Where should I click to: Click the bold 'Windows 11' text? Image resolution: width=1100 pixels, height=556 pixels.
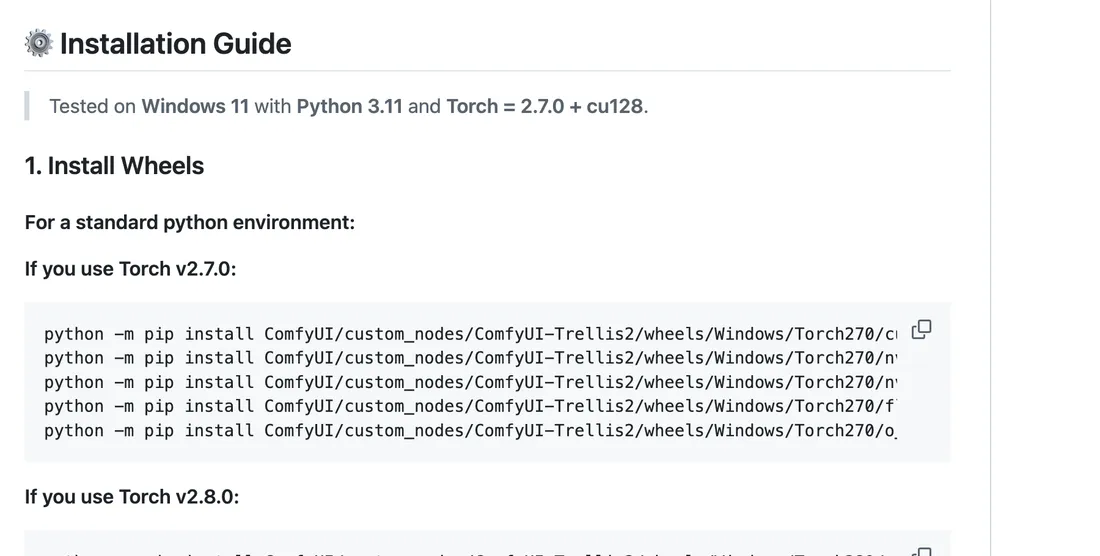[195, 107]
